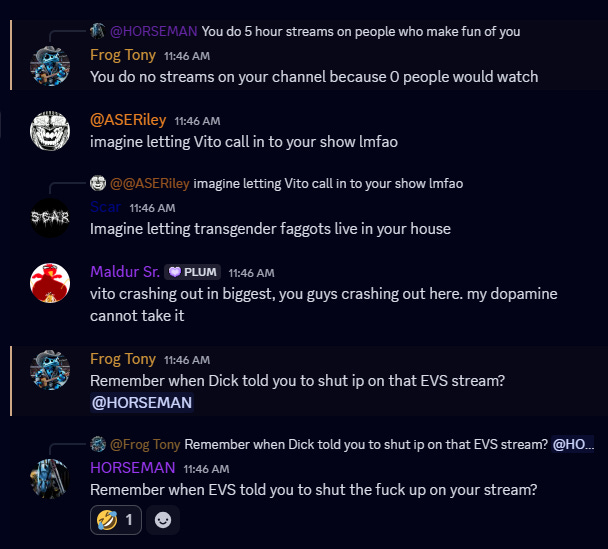Click Maldur Sr.'s red bird avatar
The width and height of the screenshot is (608, 549).
coord(50,283)
